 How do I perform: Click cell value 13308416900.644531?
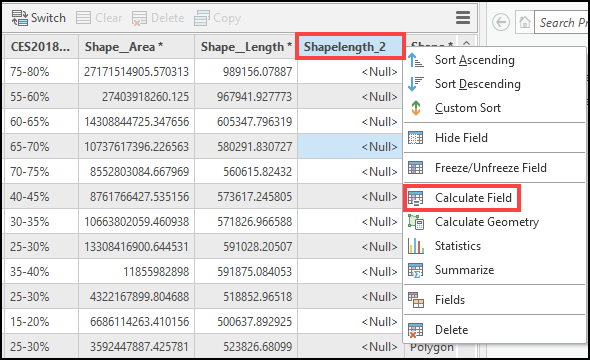pos(136,246)
